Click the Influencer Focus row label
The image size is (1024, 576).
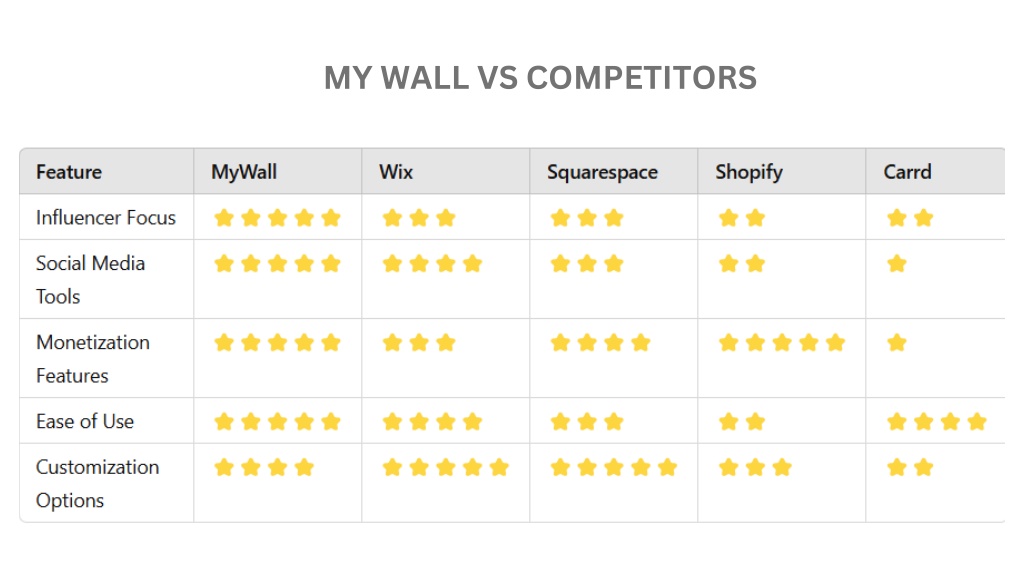[106, 217]
